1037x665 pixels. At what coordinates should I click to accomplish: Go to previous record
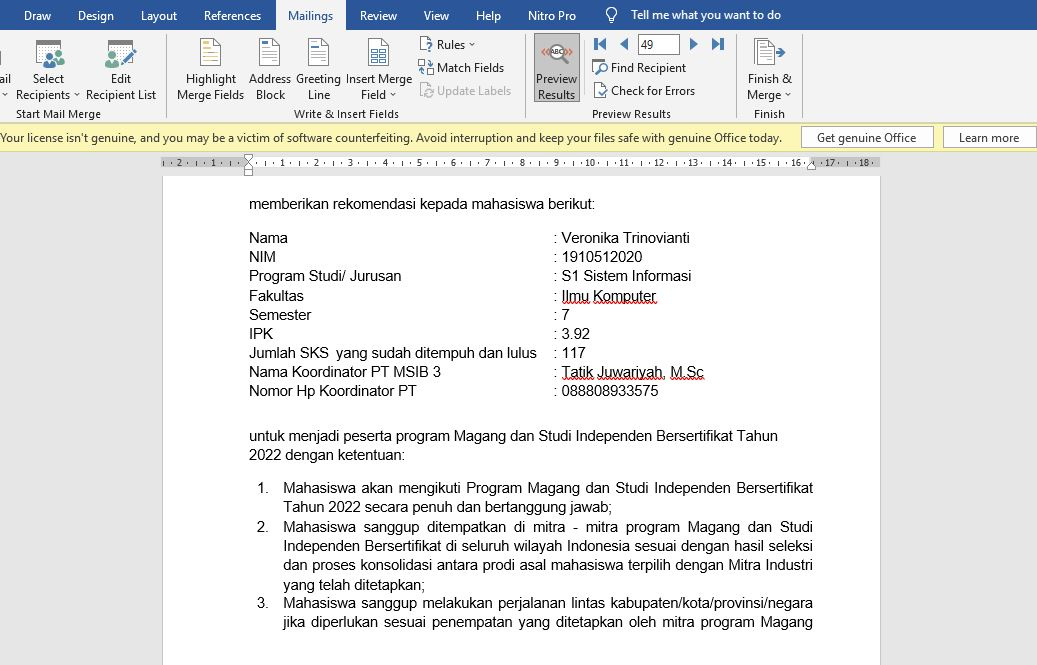(x=624, y=44)
